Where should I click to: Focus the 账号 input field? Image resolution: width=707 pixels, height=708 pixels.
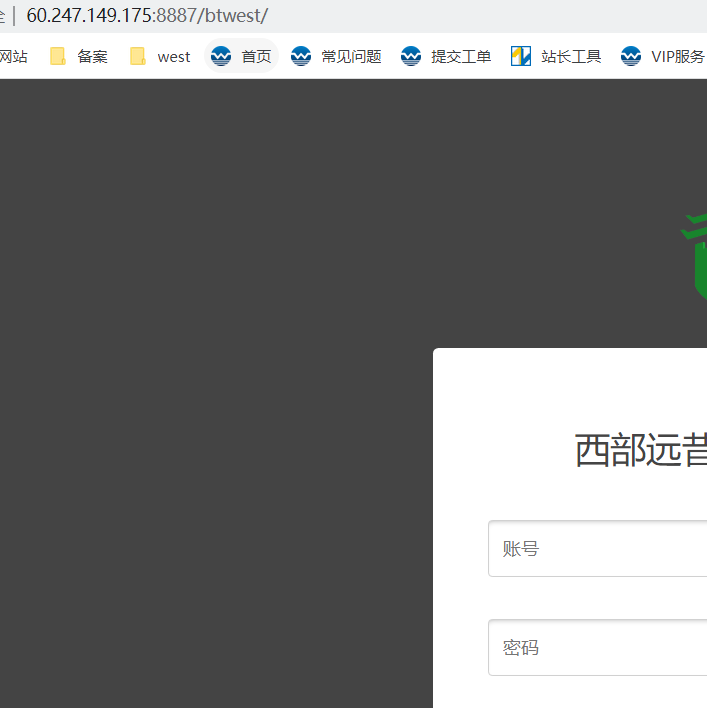click(597, 549)
